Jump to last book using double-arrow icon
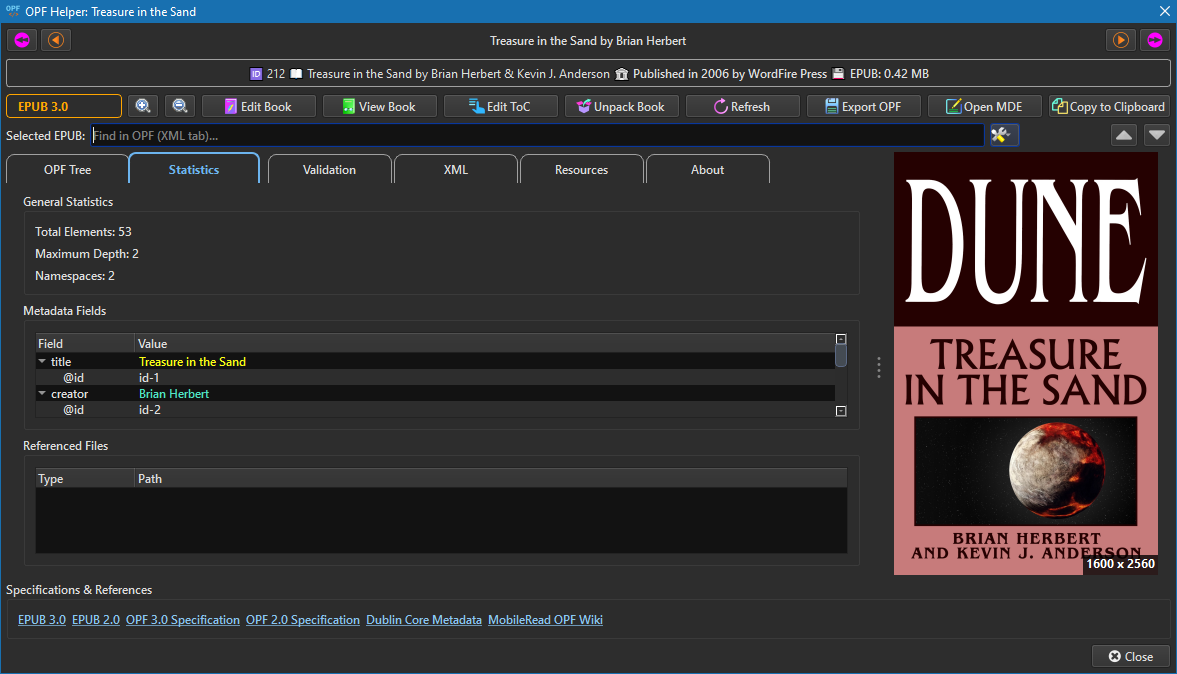 1155,40
